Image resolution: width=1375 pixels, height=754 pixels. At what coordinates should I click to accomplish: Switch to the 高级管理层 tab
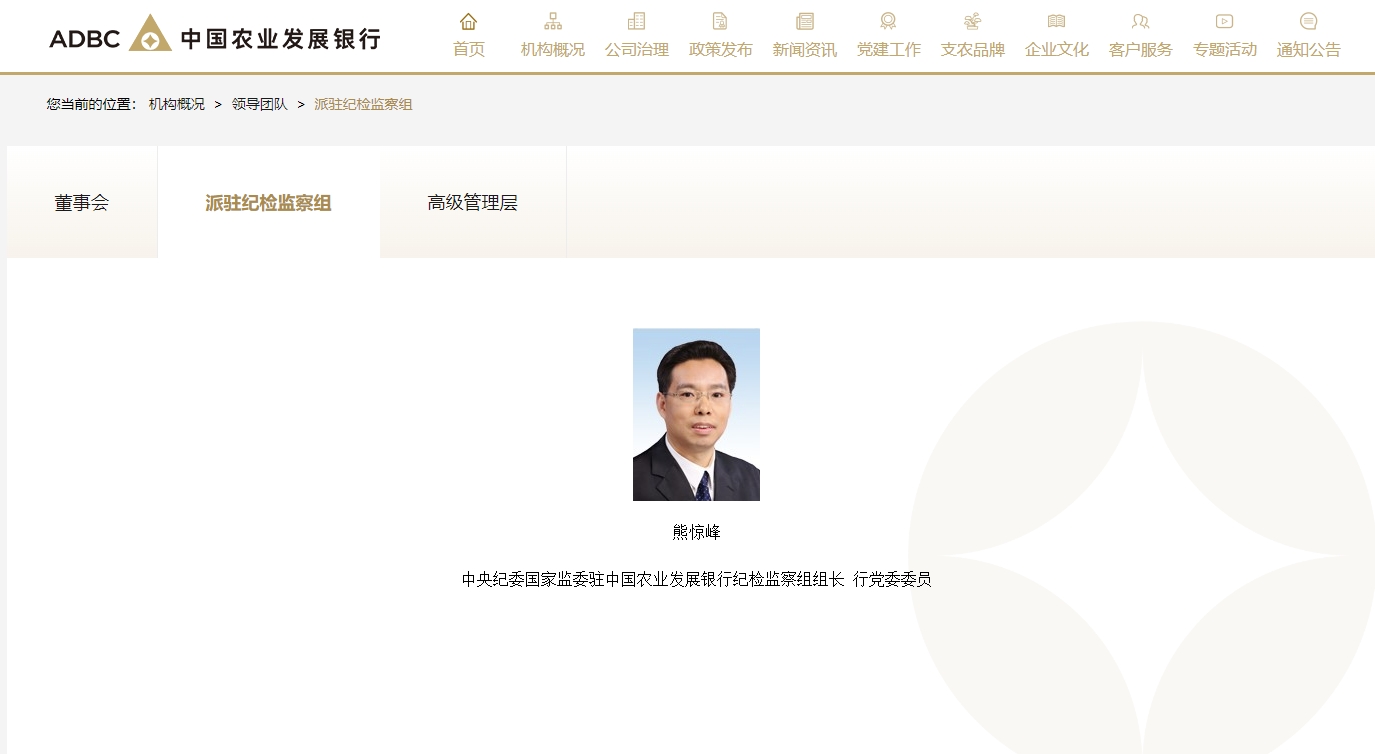[473, 202]
